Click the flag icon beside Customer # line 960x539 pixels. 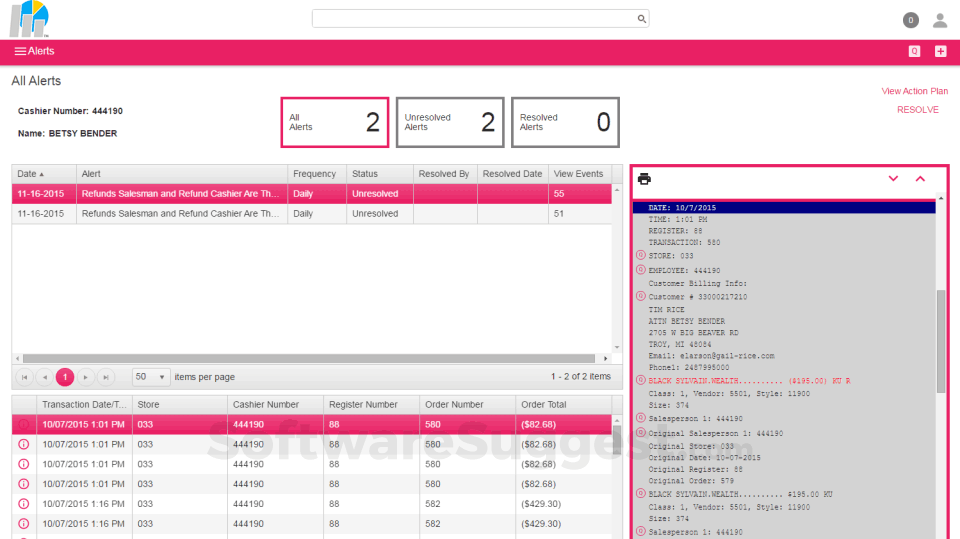tap(640, 296)
